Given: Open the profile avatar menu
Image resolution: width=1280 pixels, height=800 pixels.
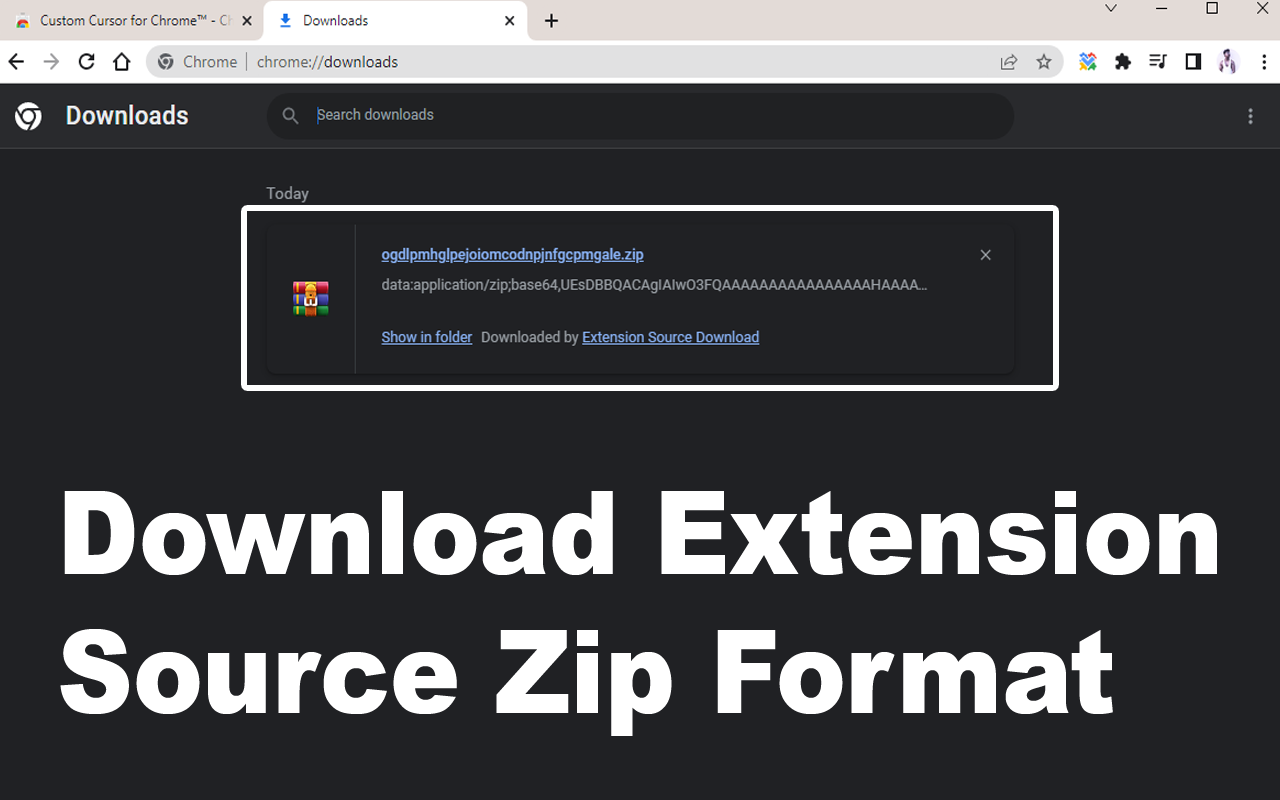Looking at the screenshot, I should click(1228, 62).
